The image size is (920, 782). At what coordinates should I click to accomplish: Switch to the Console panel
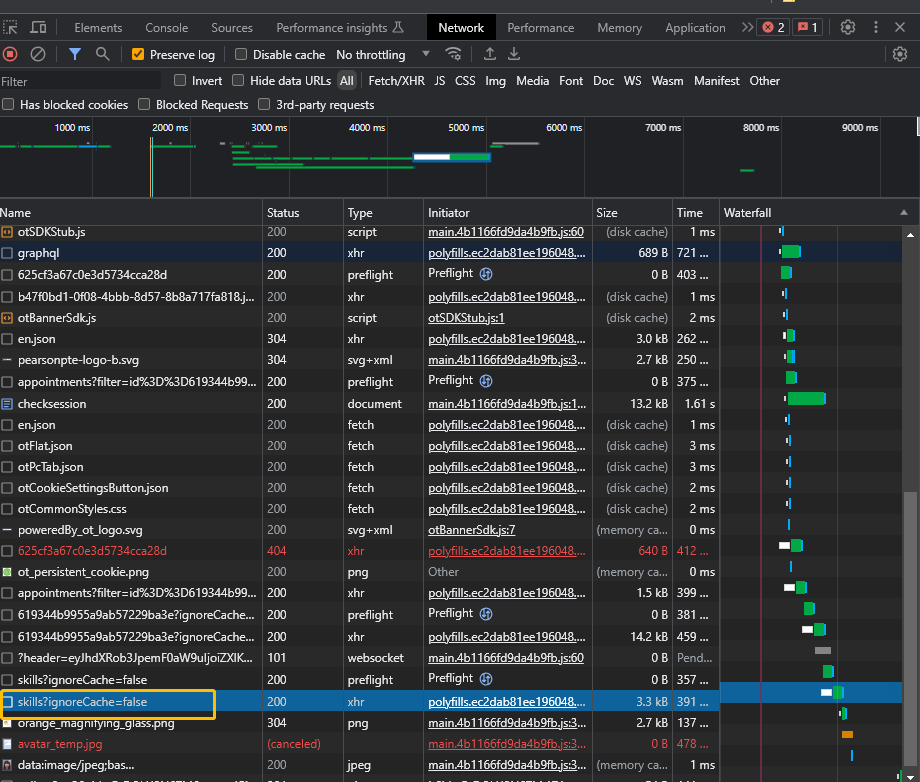166,27
